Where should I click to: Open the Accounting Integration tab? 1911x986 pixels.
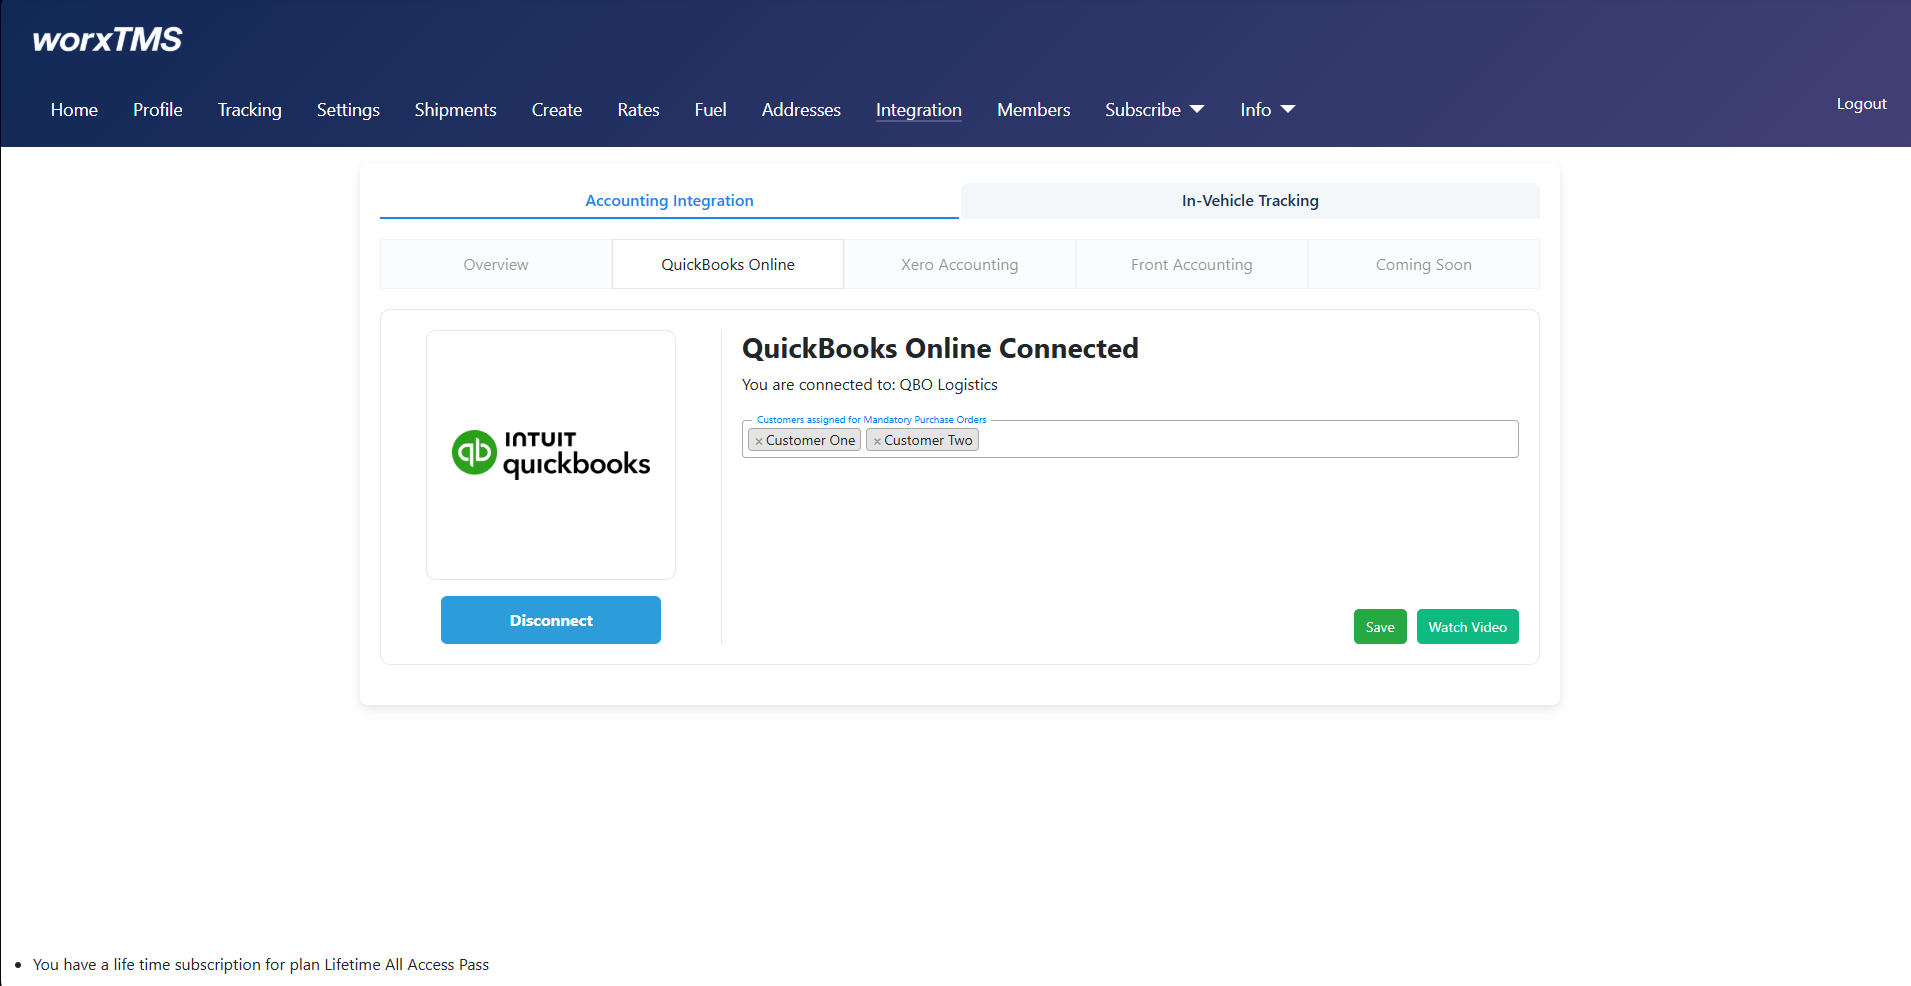pos(669,200)
